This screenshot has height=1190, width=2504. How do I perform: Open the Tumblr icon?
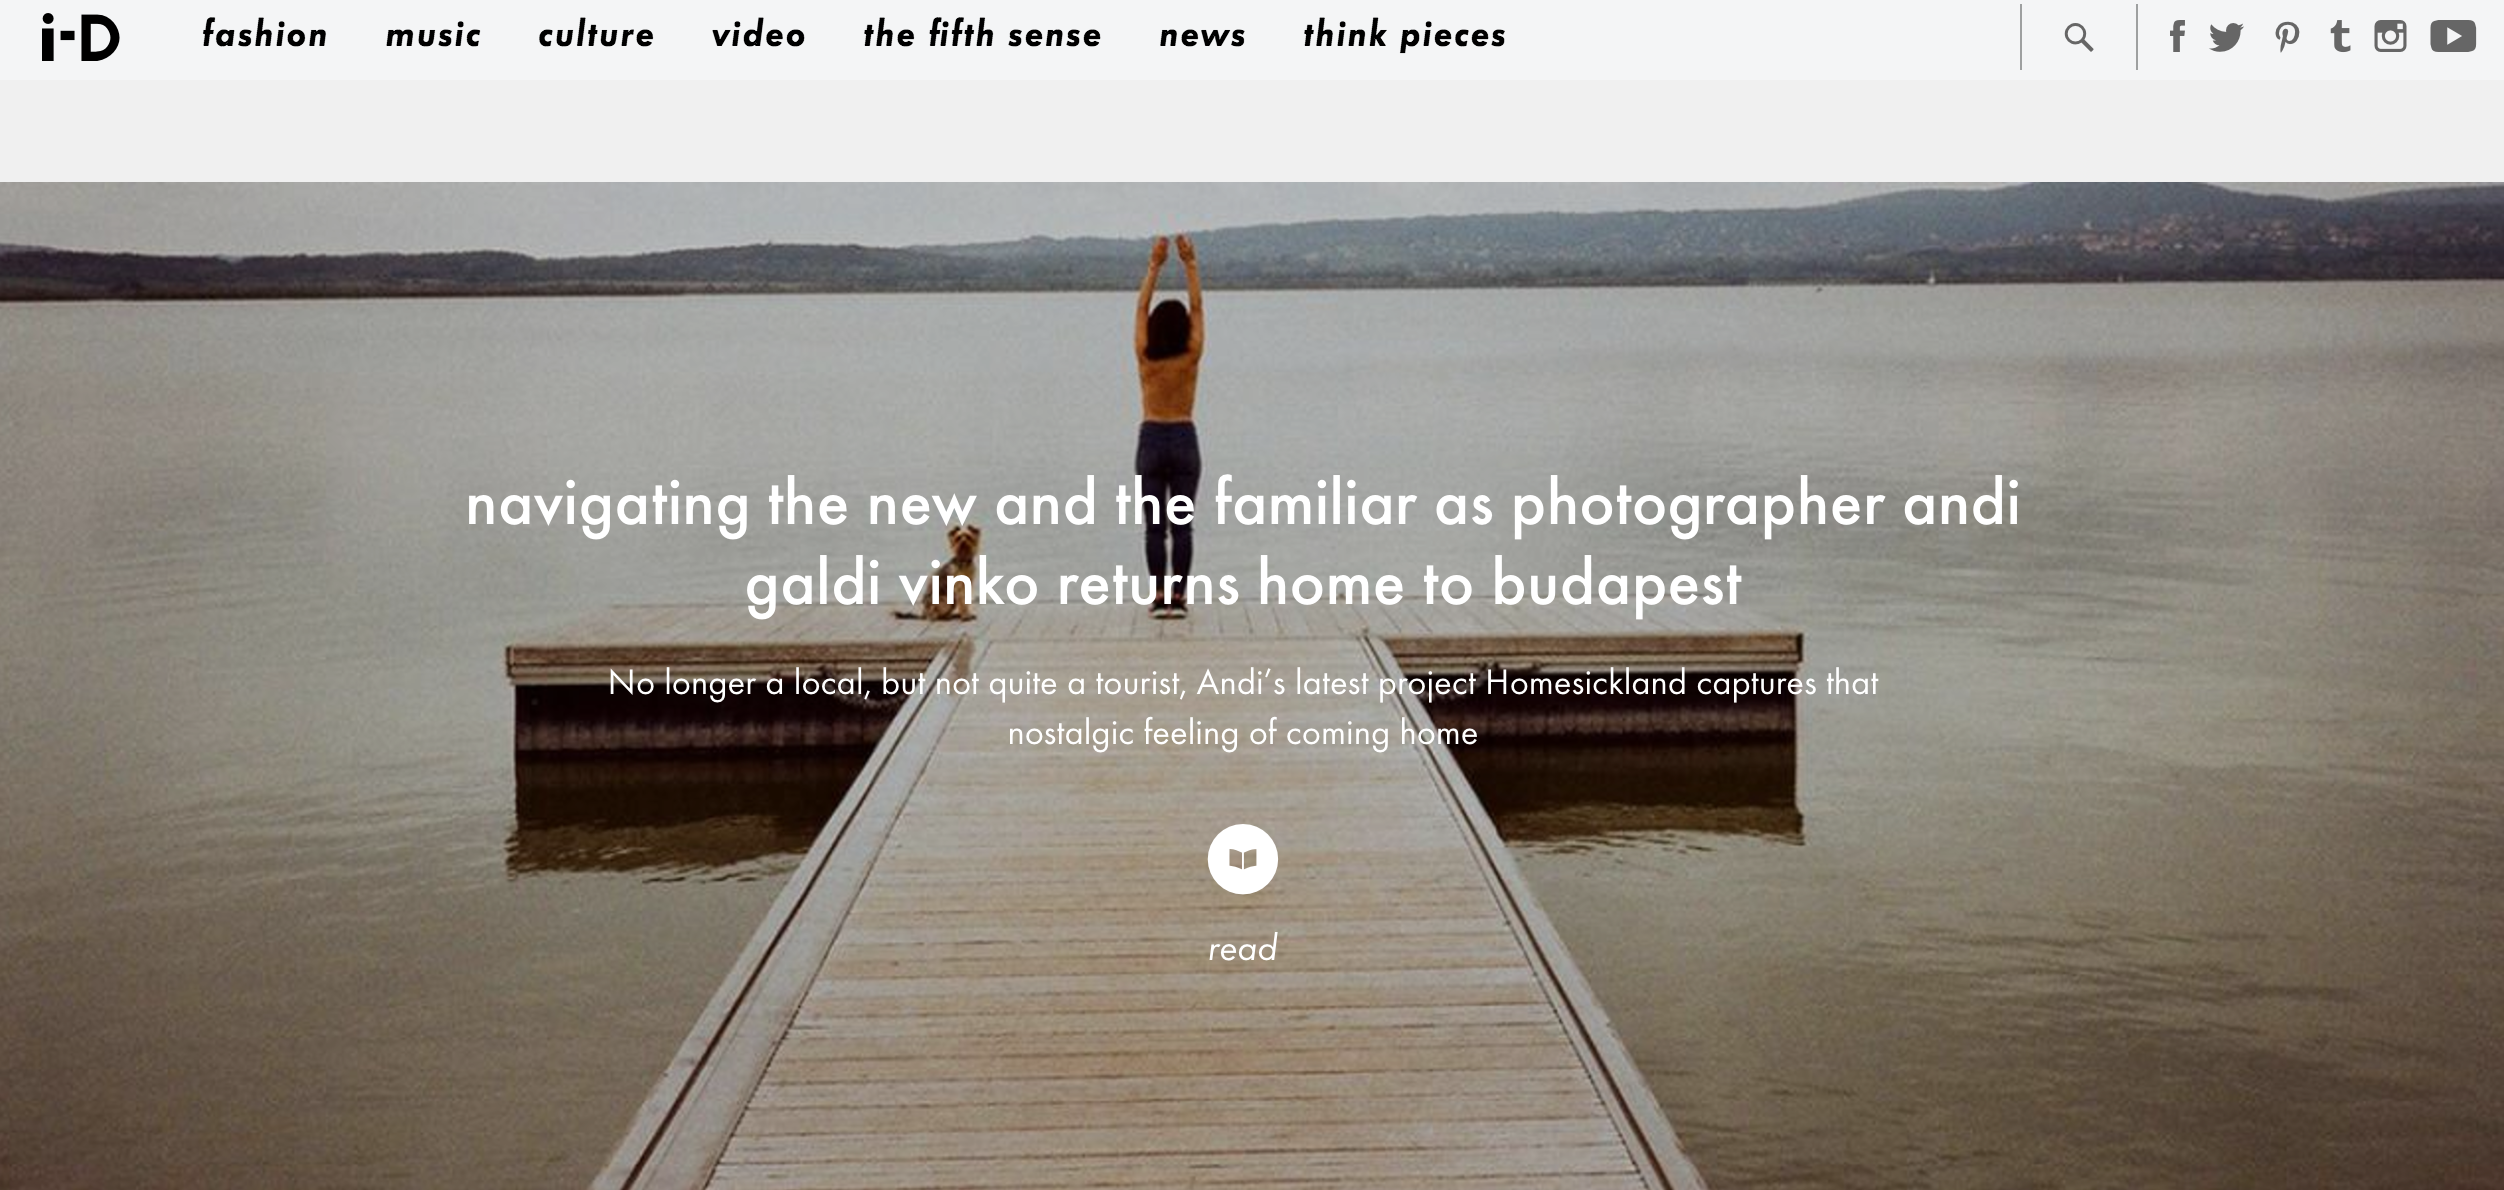2340,37
